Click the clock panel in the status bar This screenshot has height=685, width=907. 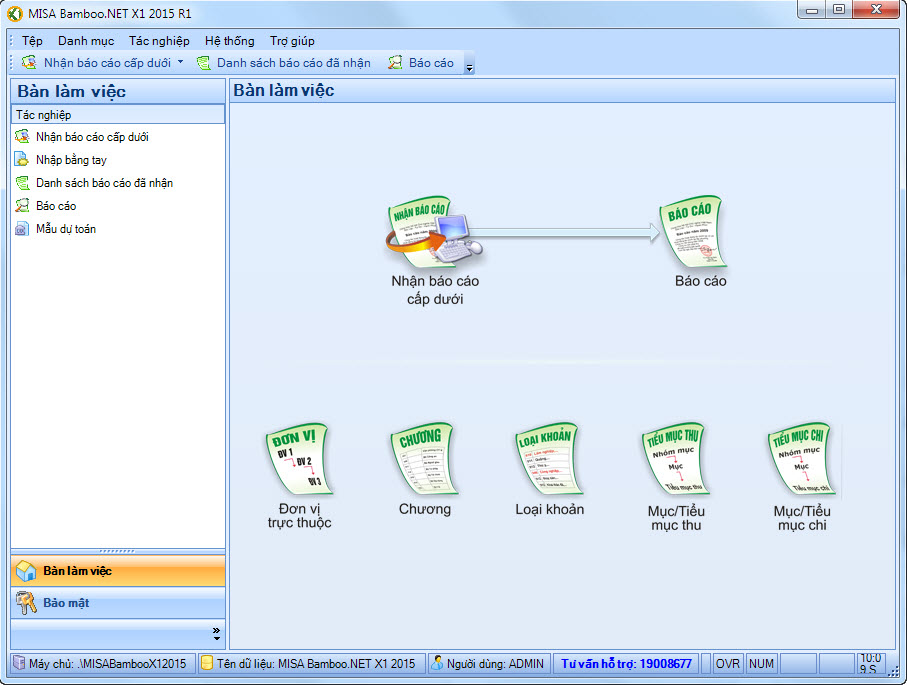pos(871,664)
